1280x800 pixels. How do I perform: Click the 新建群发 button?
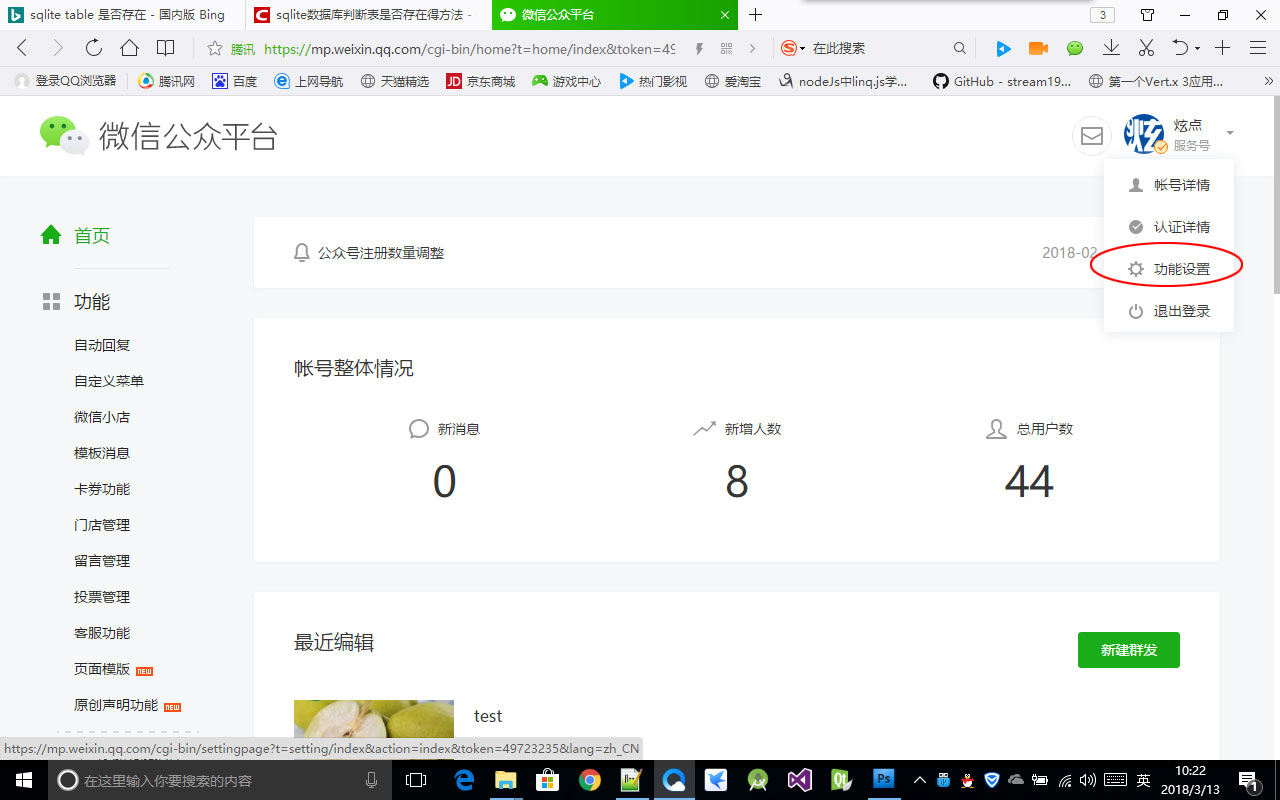1129,650
